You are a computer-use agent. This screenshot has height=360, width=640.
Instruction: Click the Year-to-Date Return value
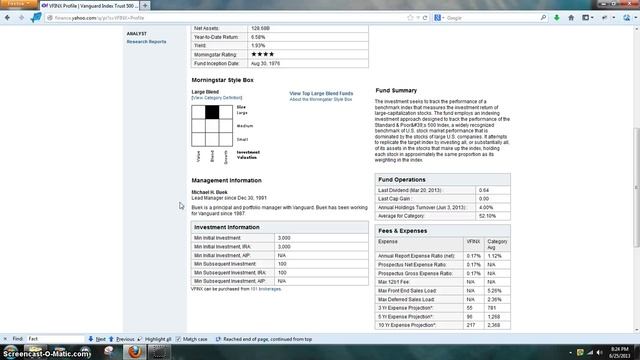point(258,37)
